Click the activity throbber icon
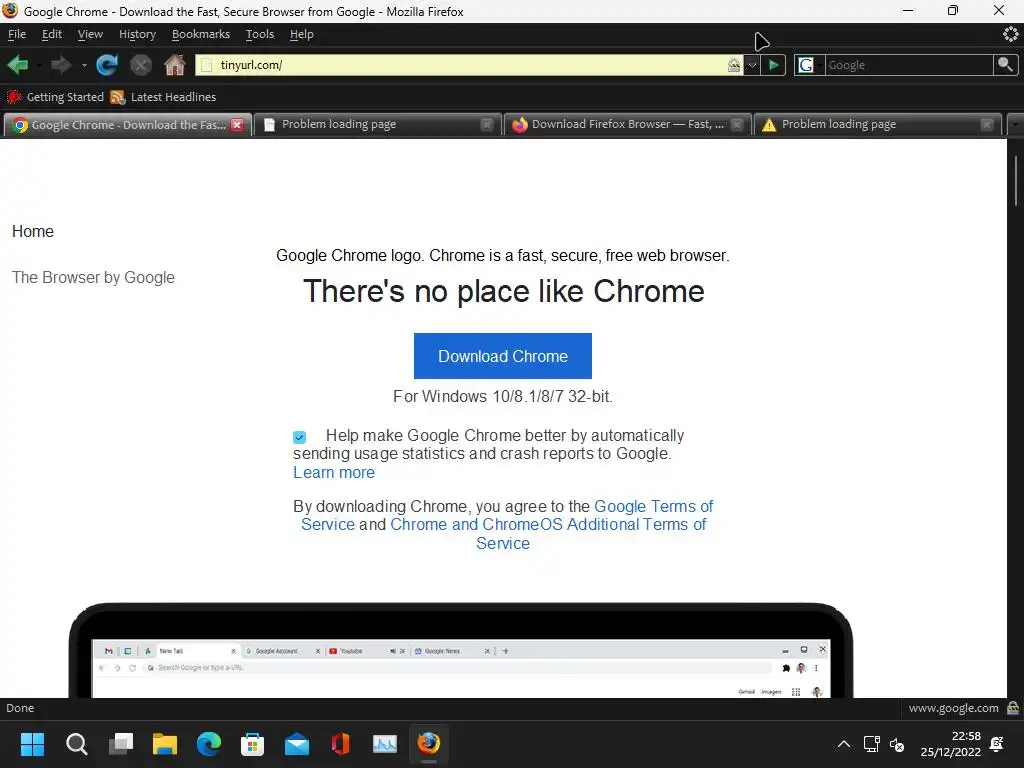1024x768 pixels. (x=1010, y=34)
